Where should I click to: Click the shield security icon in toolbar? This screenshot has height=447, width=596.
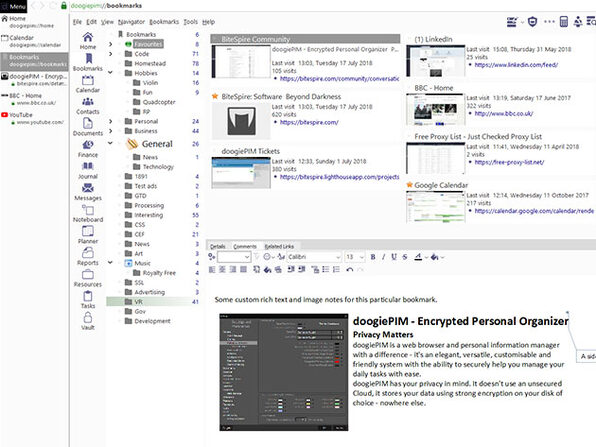tap(533, 22)
